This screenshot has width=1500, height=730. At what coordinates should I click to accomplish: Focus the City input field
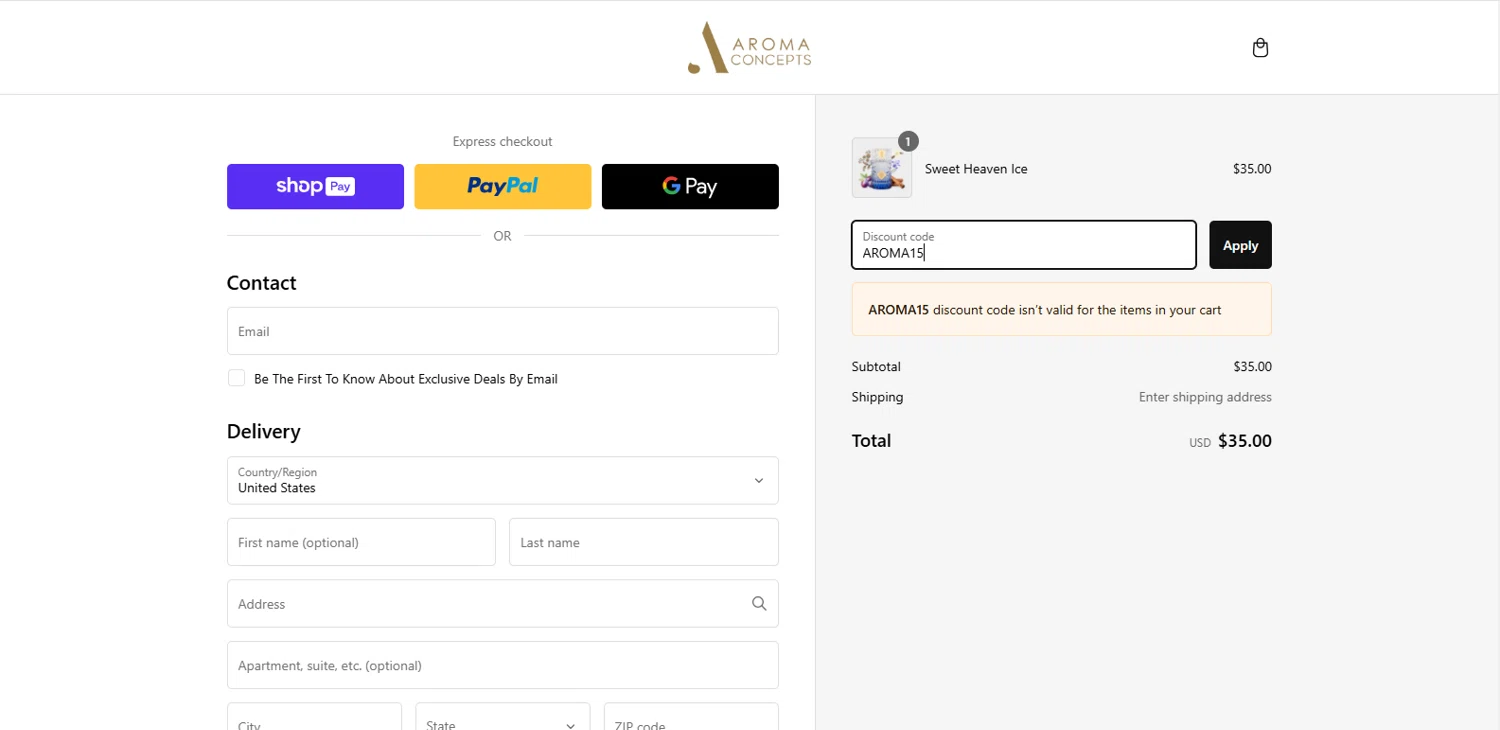pos(314,717)
